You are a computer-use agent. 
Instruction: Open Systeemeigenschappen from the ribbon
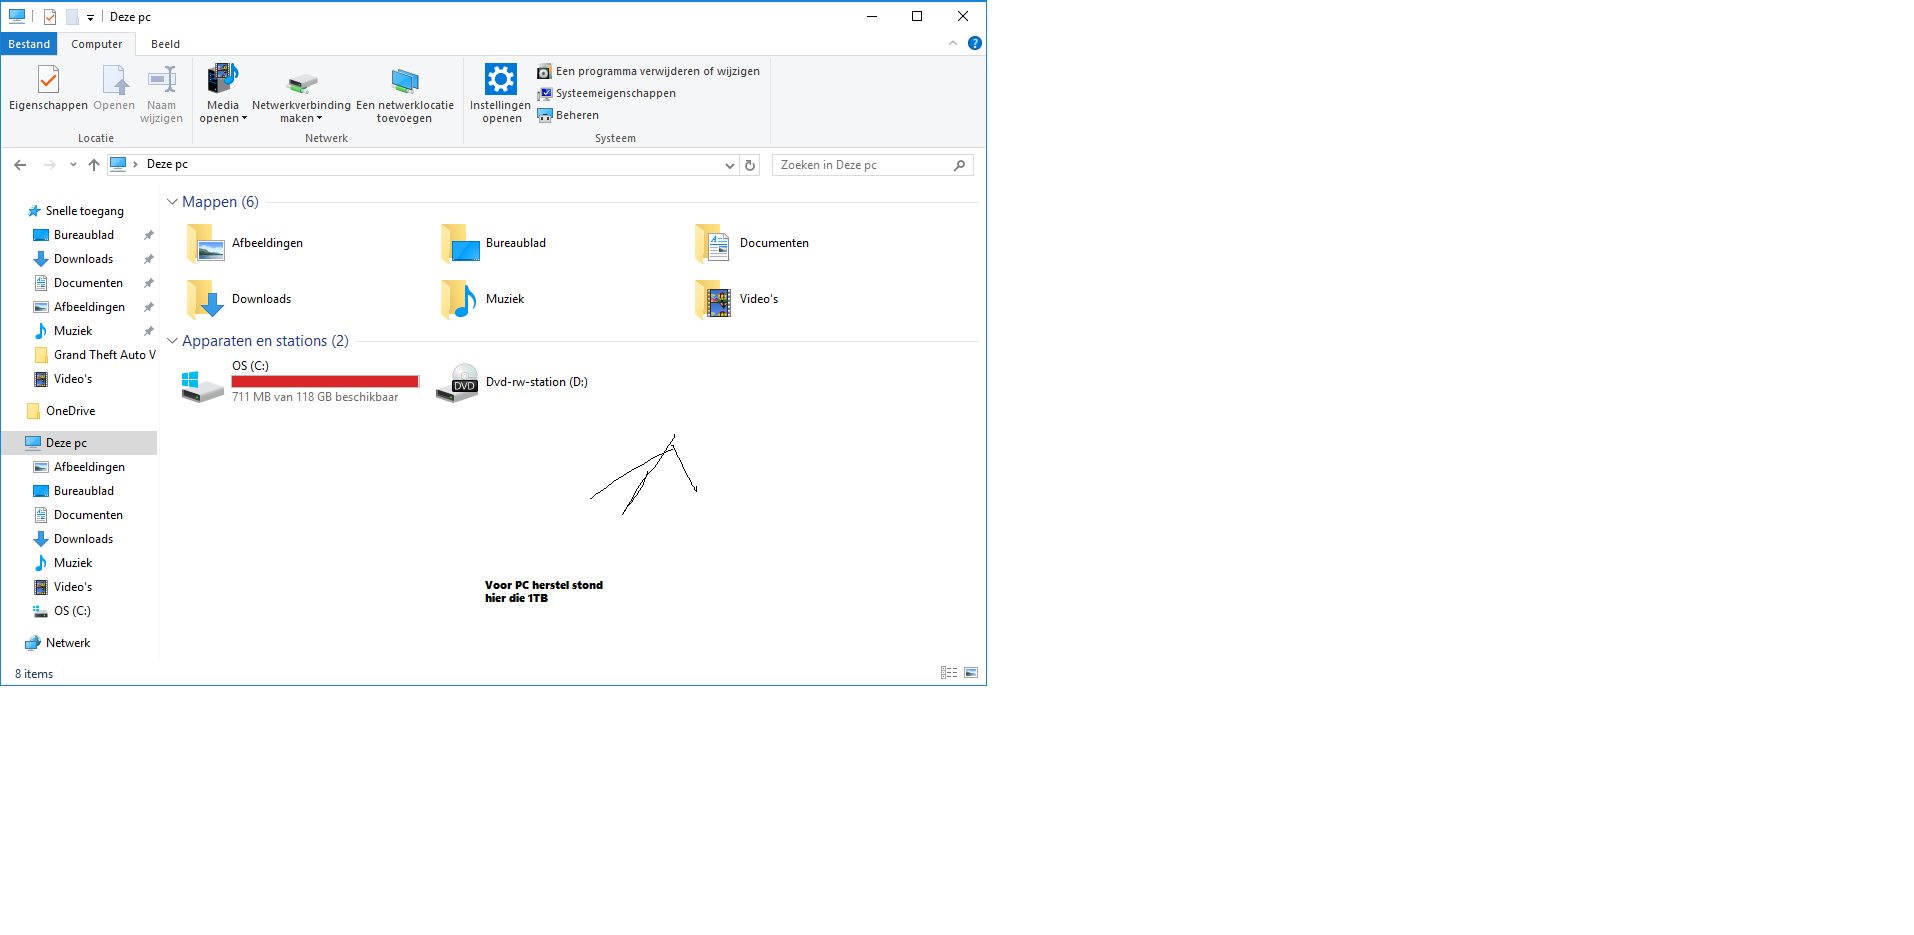[x=606, y=93]
